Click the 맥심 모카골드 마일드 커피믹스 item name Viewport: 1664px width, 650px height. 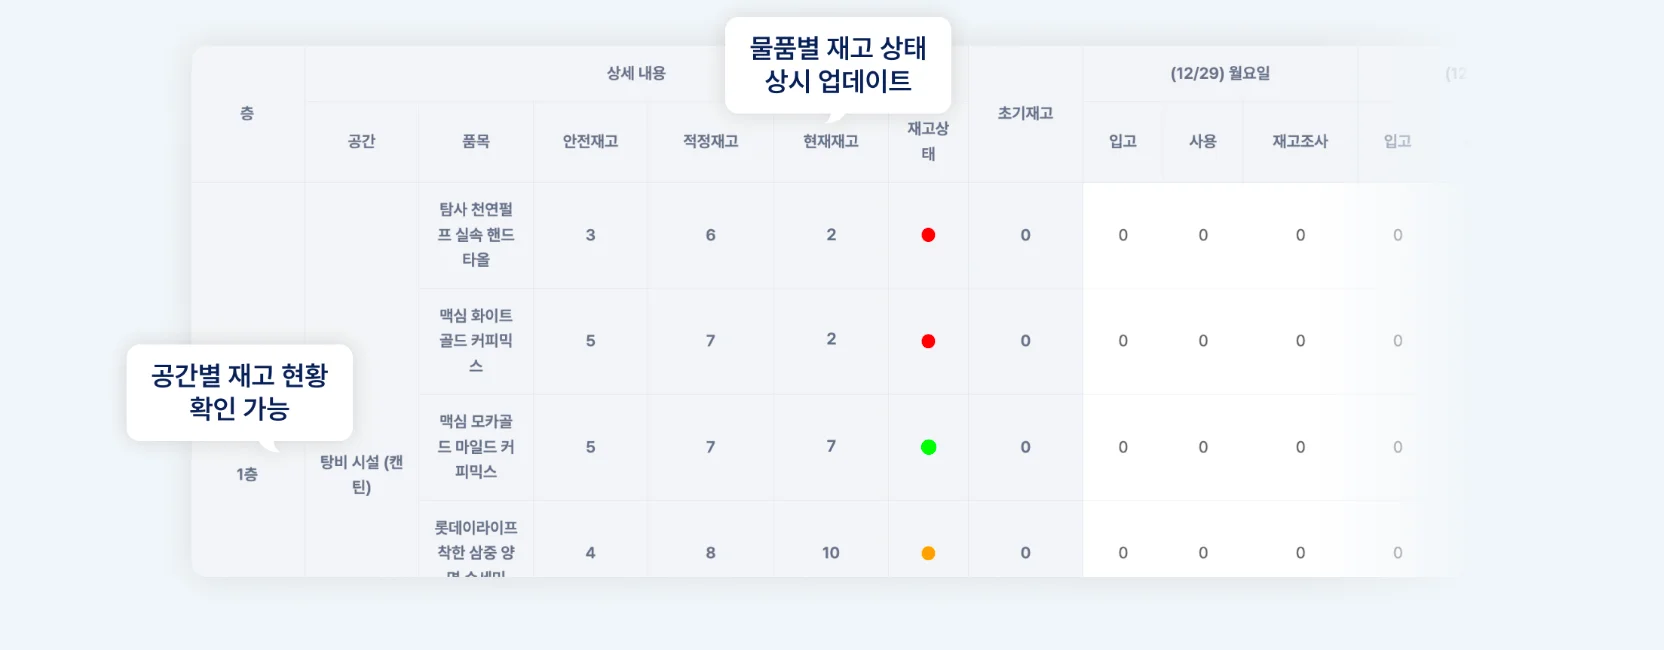[x=476, y=447]
